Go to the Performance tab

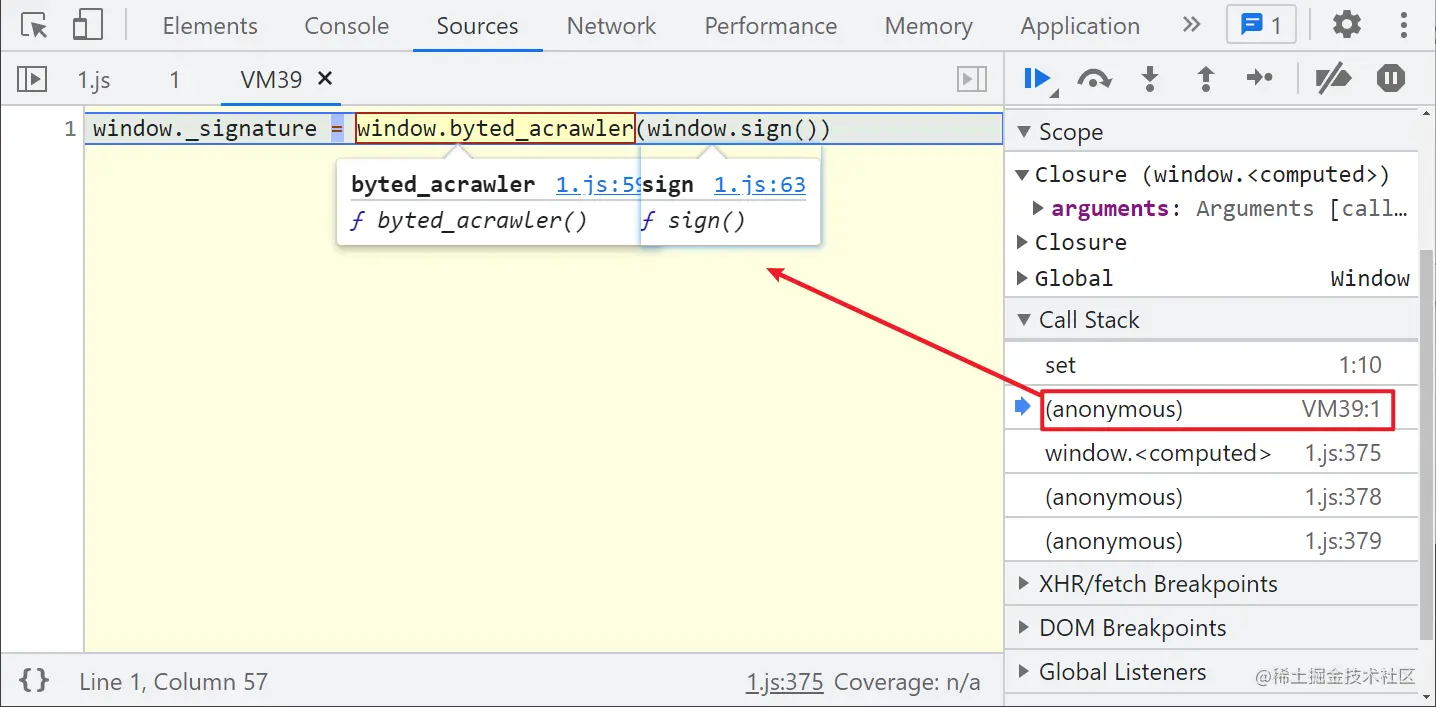pyautogui.click(x=770, y=26)
